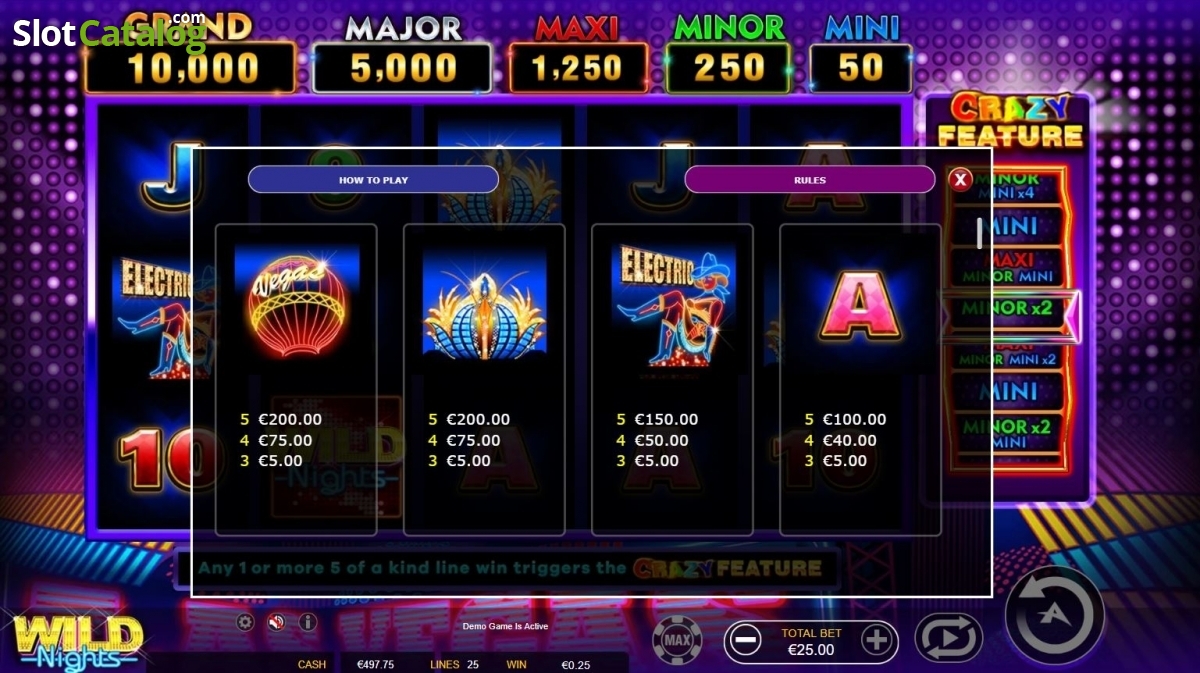Screen dimensions: 1200x673
Task: Click the MAJOR 5,000 jackpot display
Action: [403, 55]
